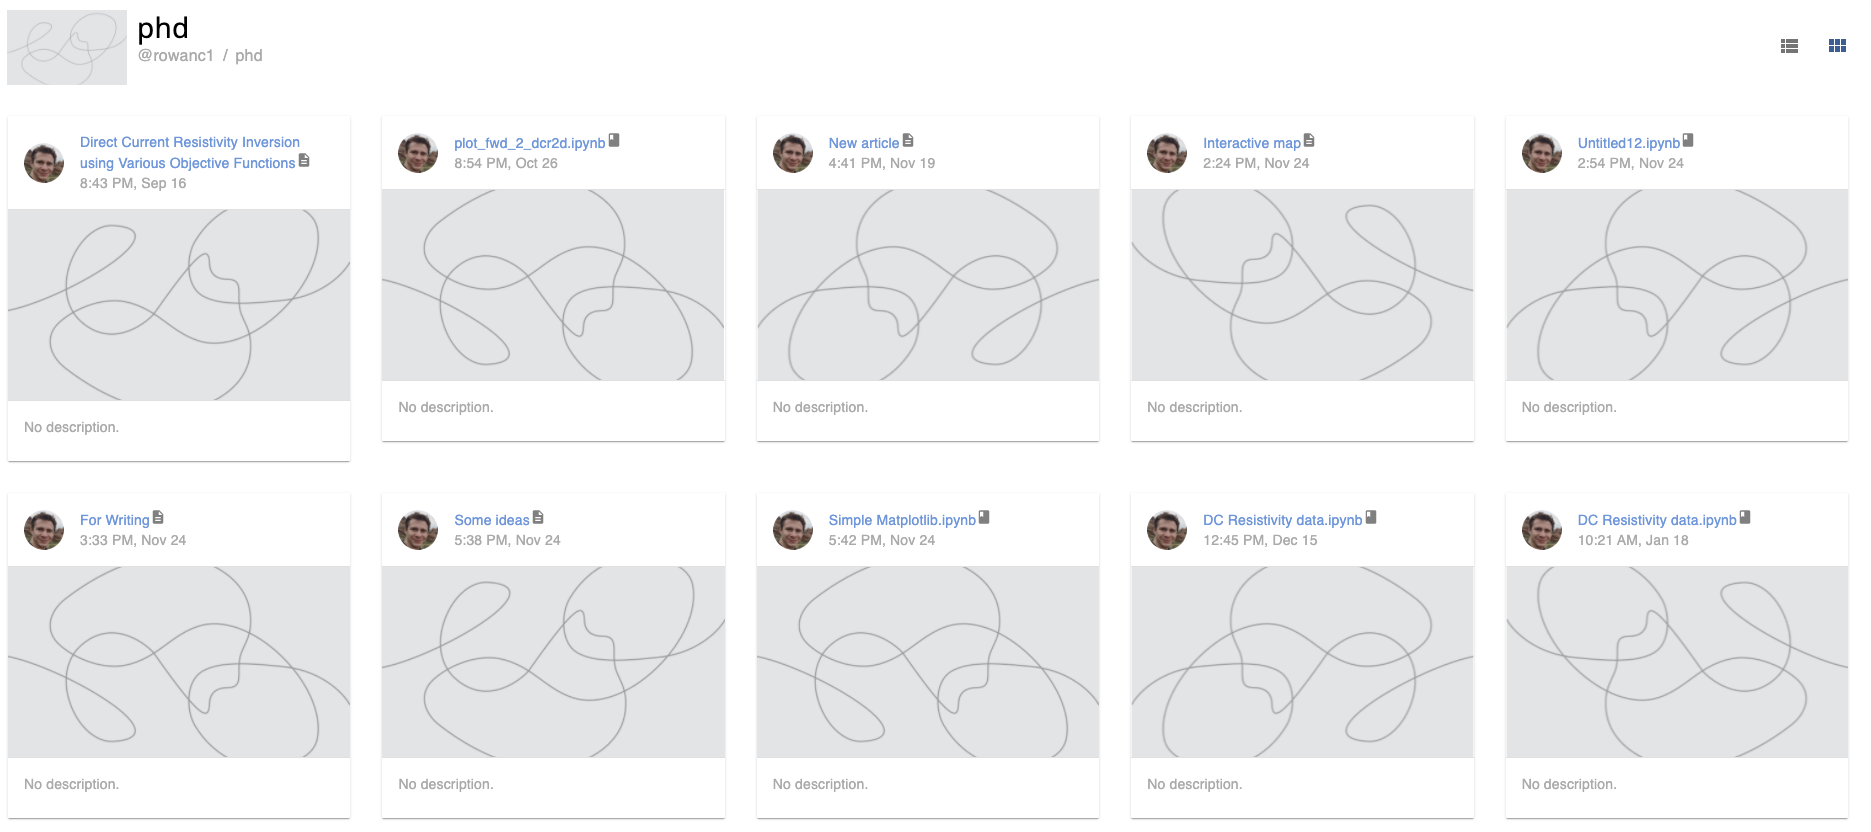
Task: Open Direct Current Resistivity Inversion article
Action: click(x=189, y=153)
